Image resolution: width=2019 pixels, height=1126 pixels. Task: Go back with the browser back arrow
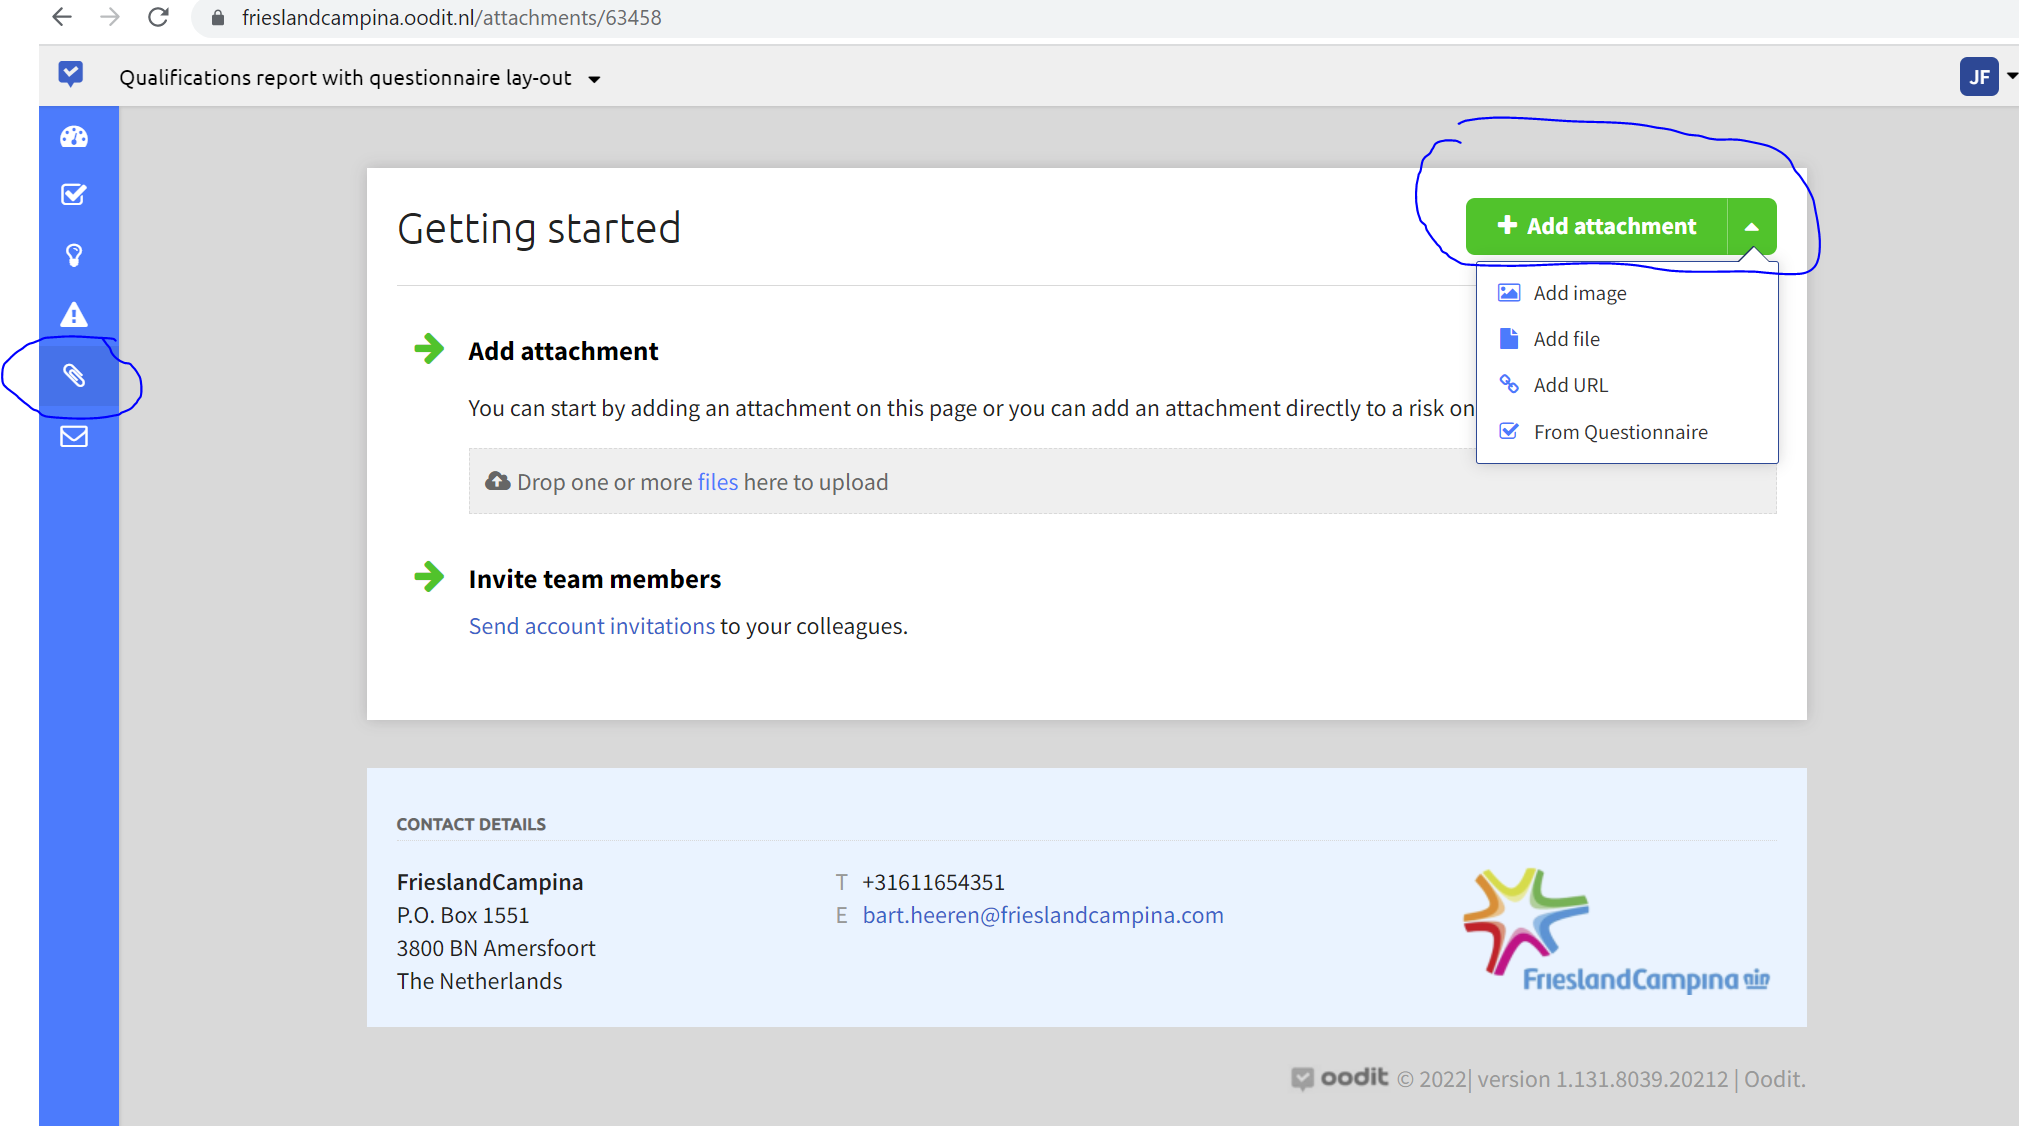(x=62, y=17)
